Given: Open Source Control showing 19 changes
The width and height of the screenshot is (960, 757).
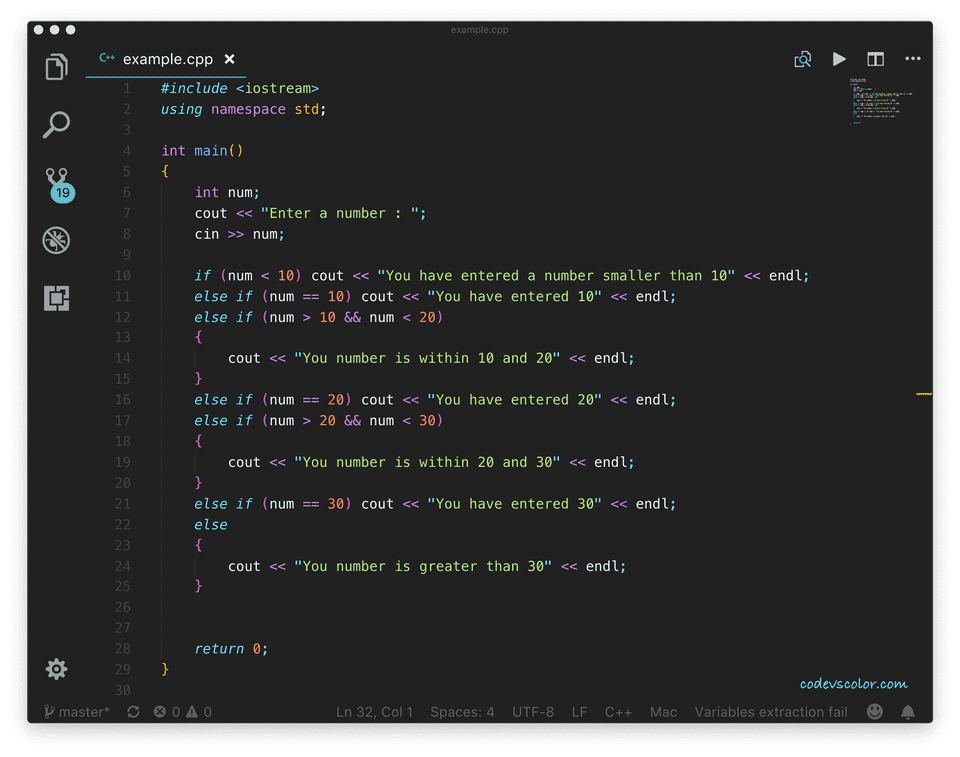Looking at the screenshot, I should point(55,181).
